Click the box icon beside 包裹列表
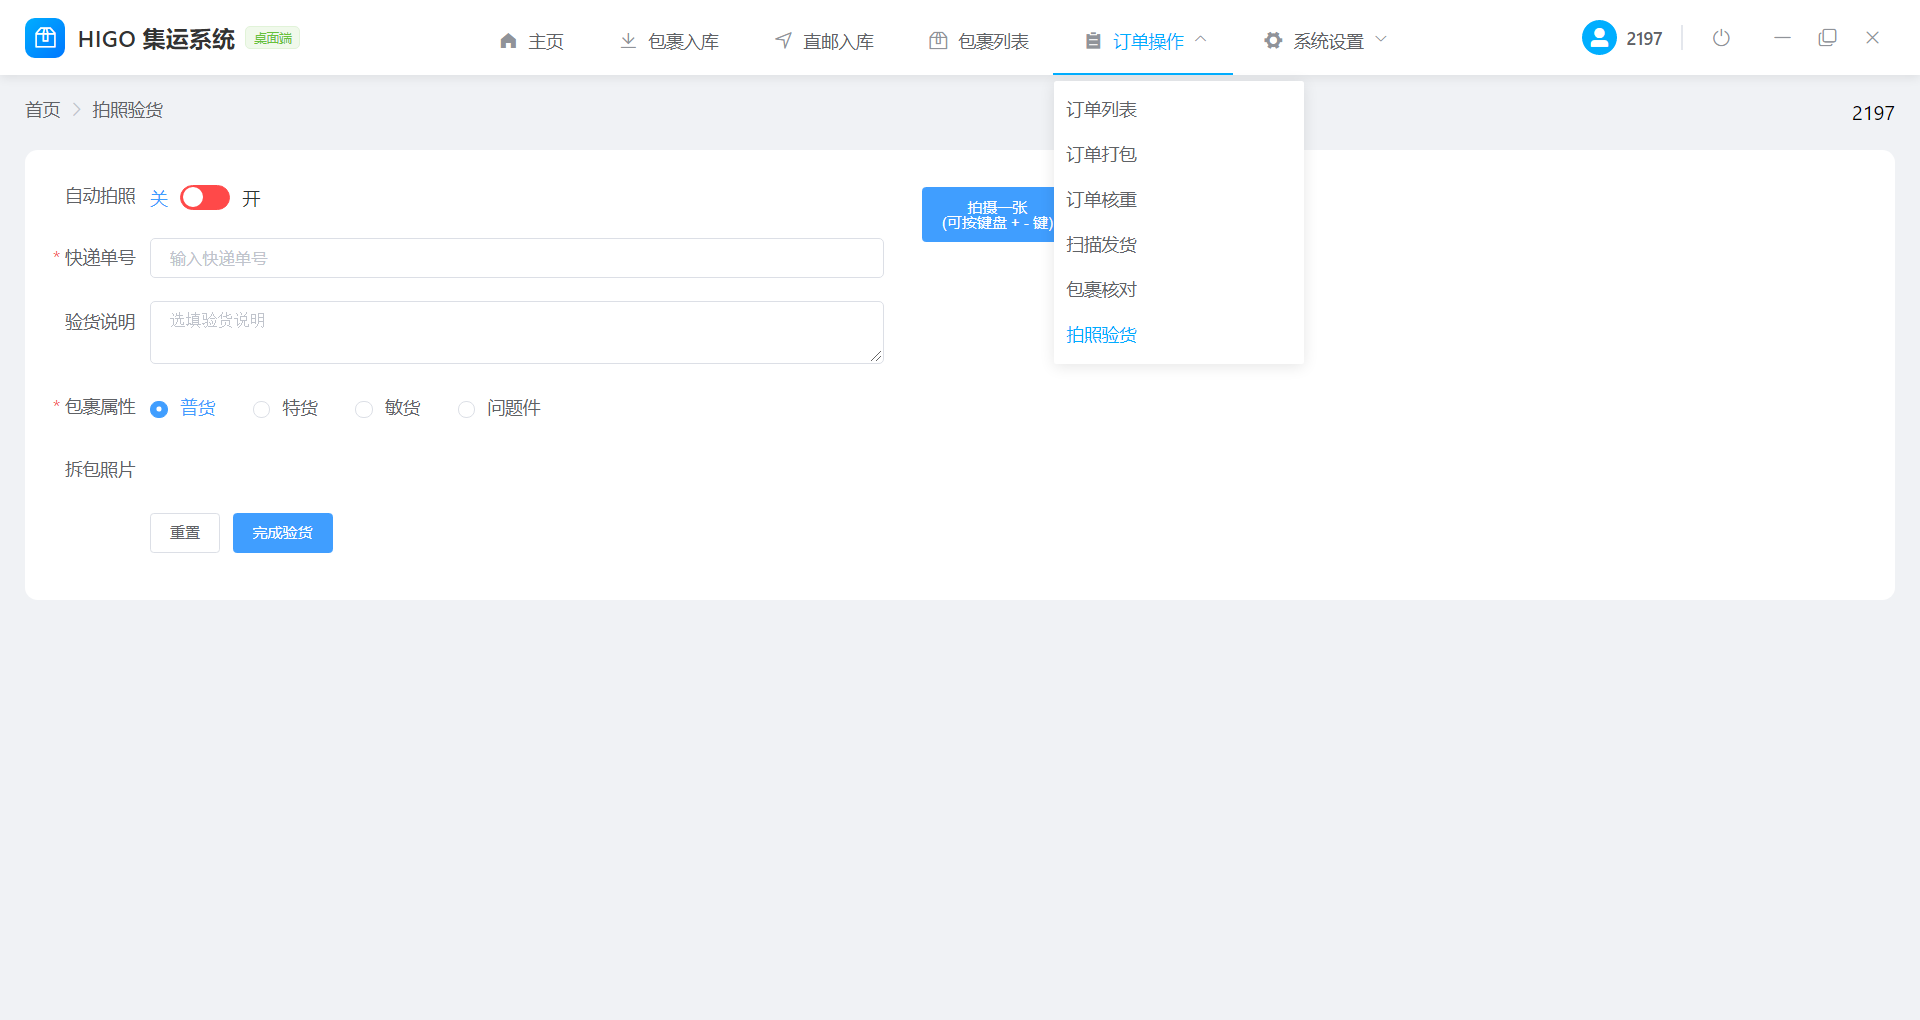This screenshot has width=1920, height=1020. tap(938, 41)
